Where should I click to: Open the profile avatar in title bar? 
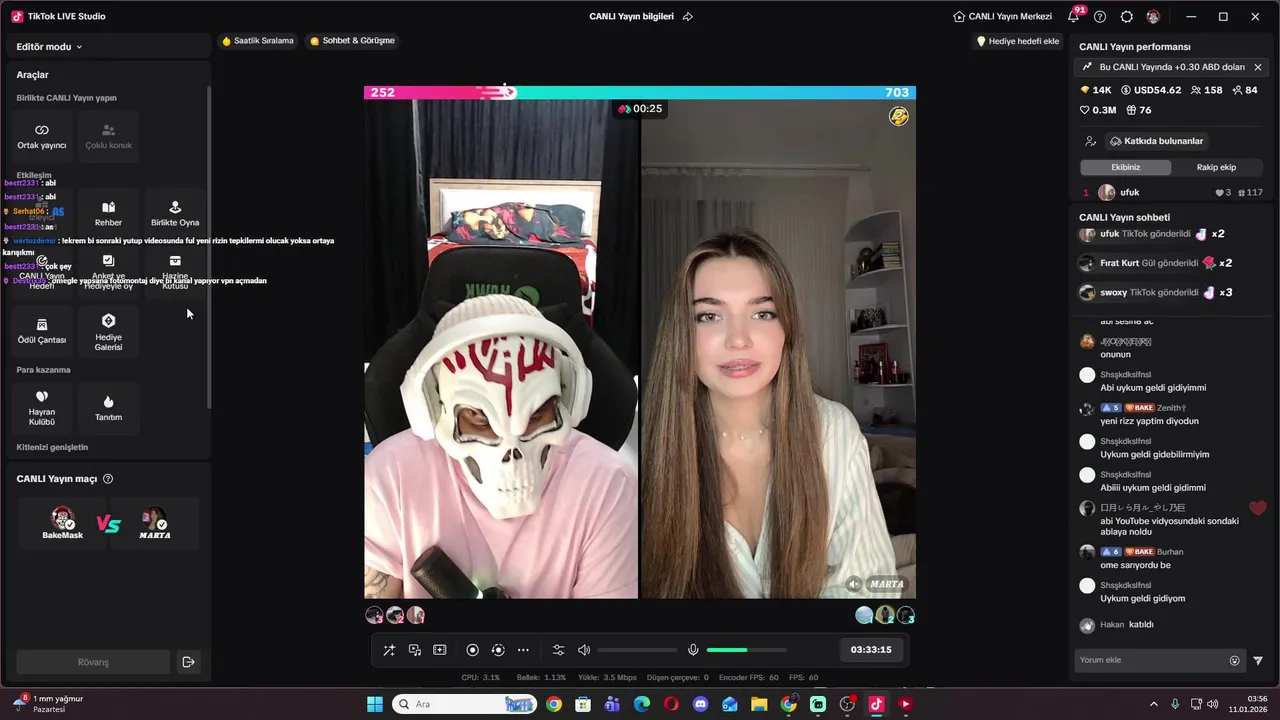coord(1154,17)
